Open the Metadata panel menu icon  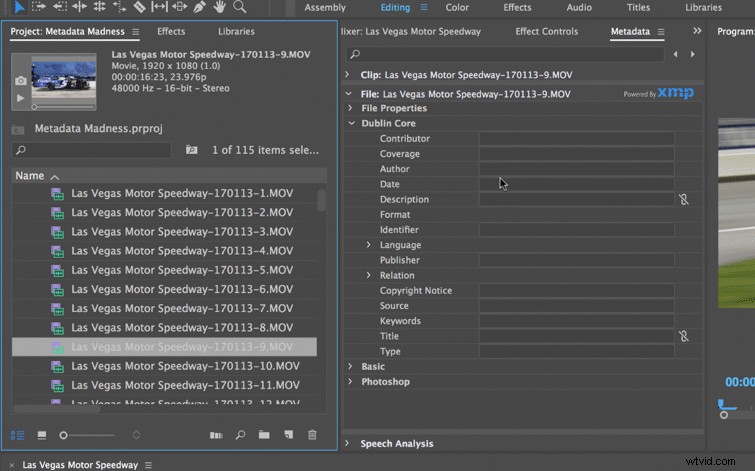[661, 32]
